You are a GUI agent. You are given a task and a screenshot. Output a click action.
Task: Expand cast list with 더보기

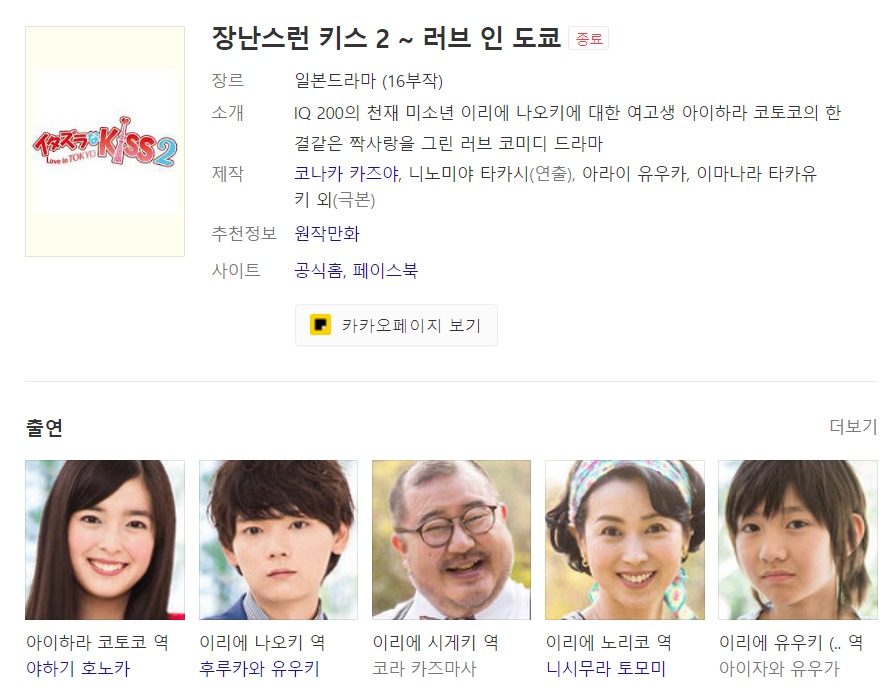pos(853,426)
